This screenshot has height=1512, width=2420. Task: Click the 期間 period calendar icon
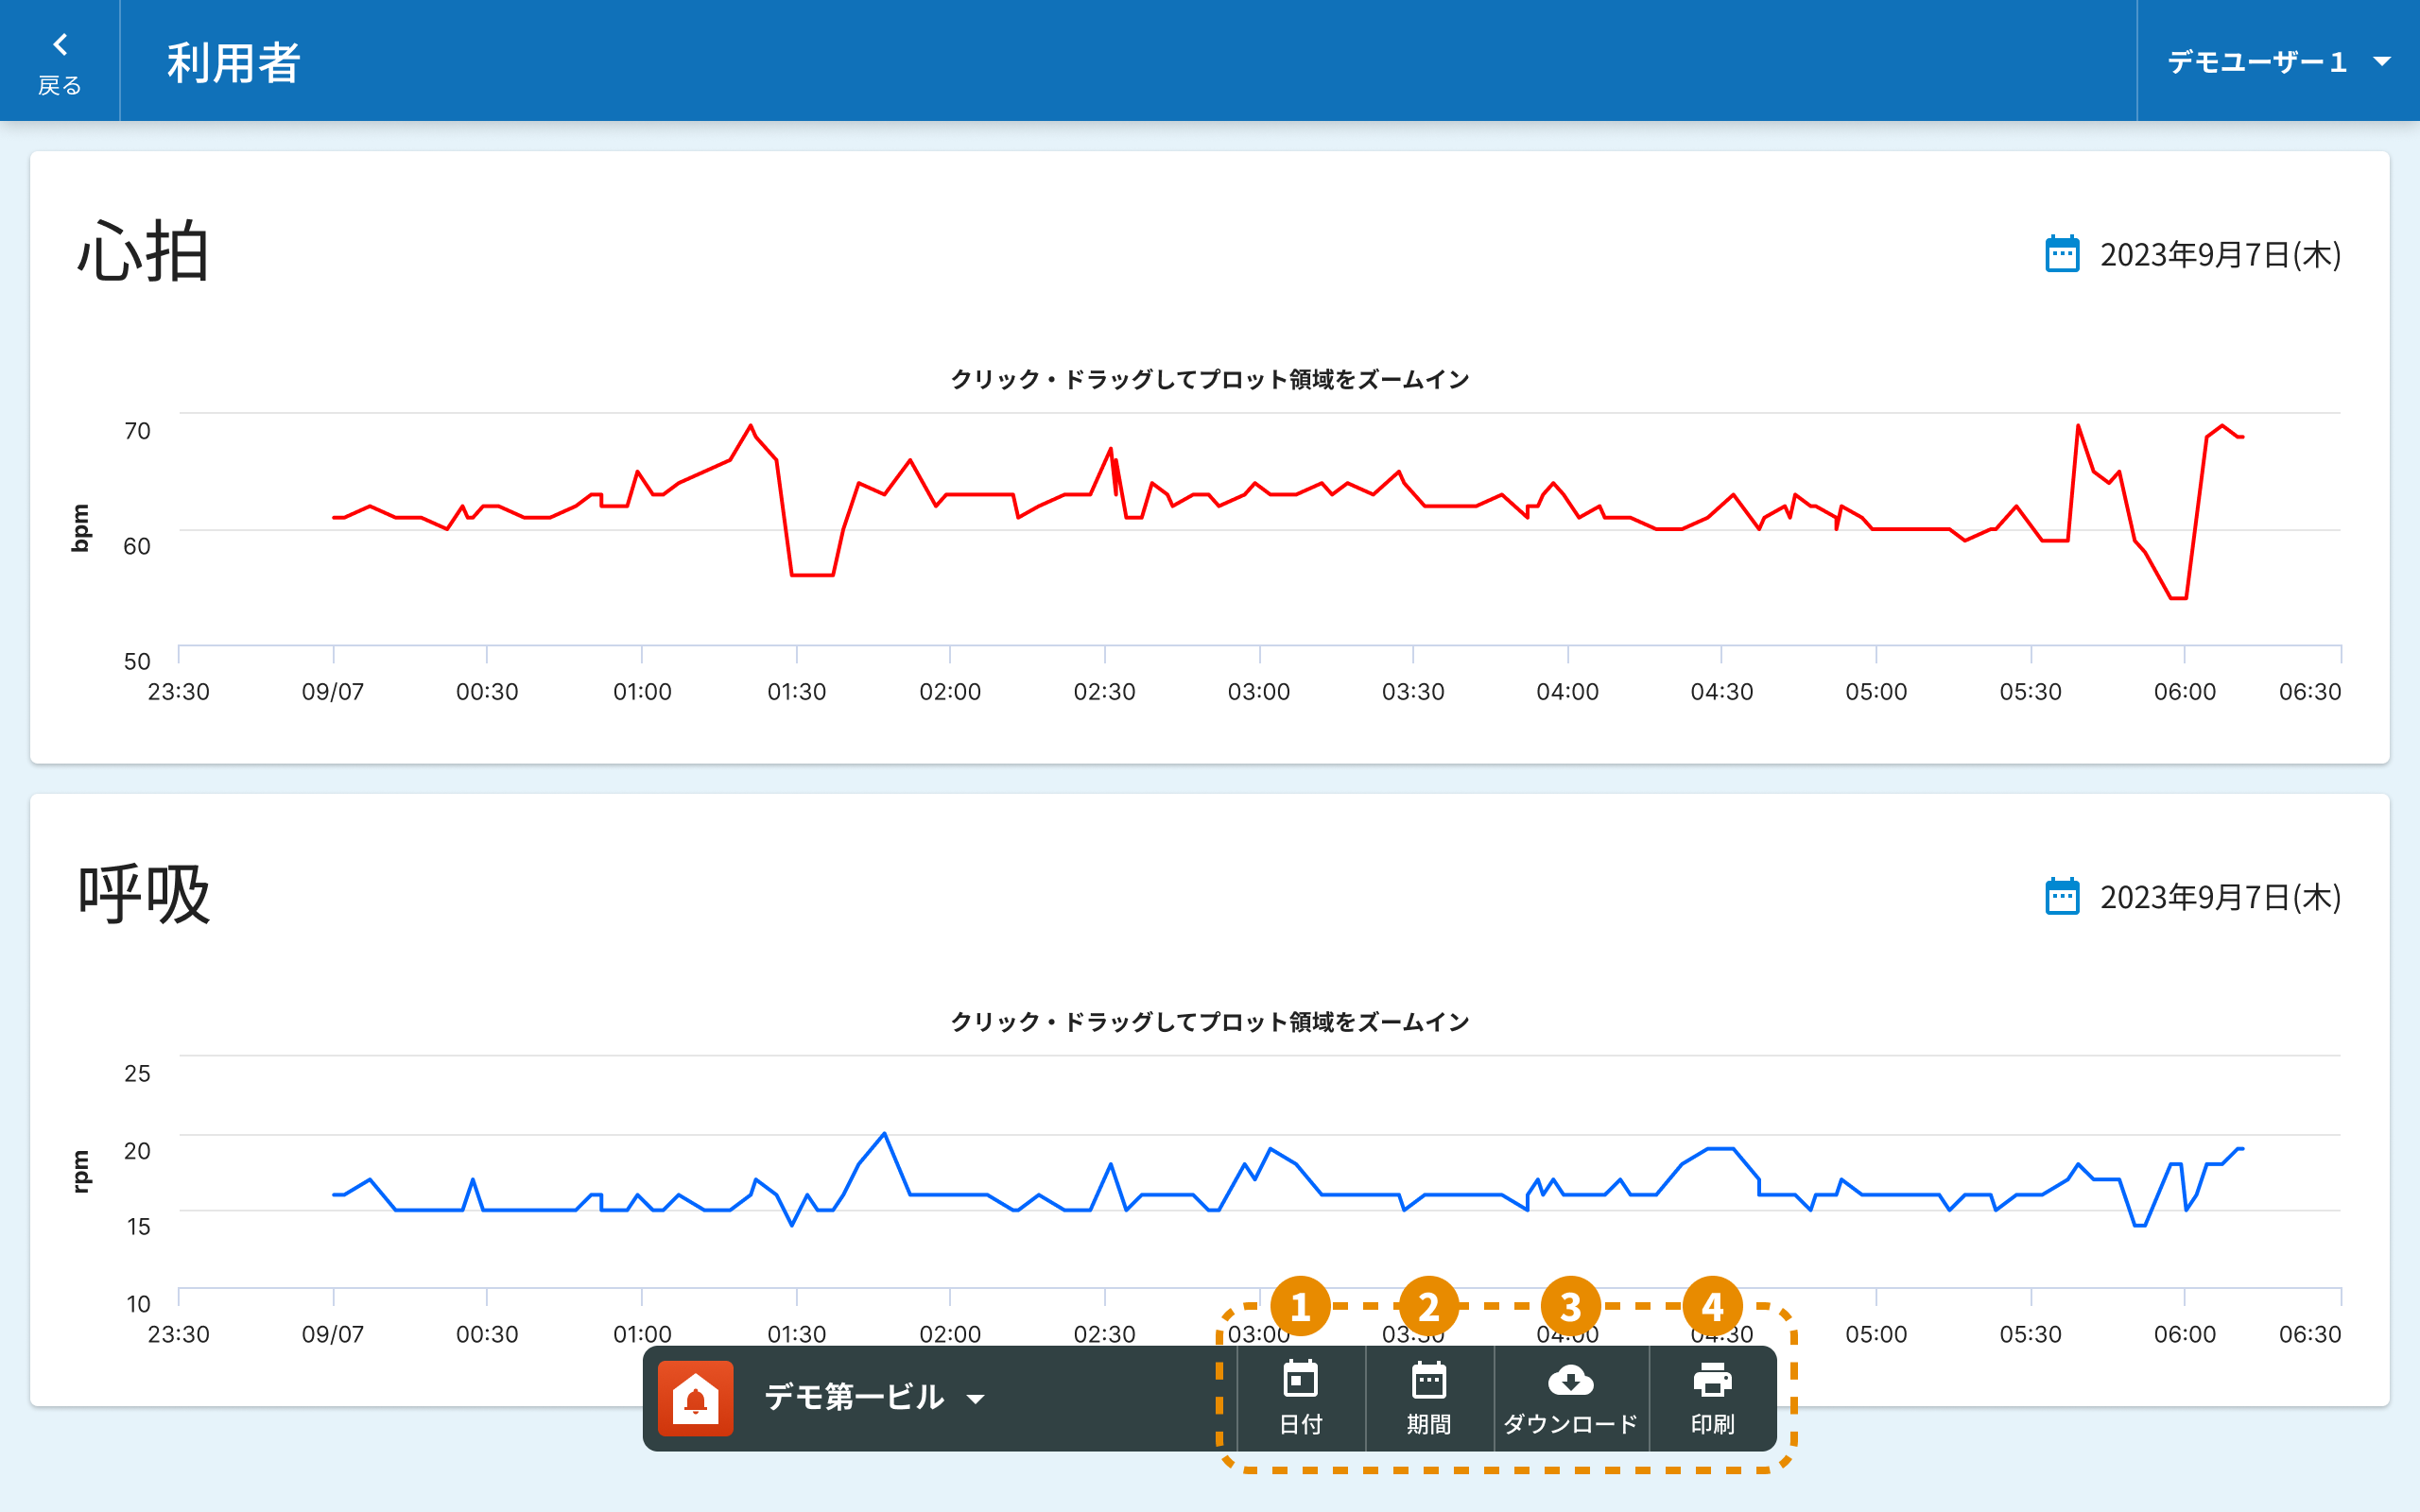click(1429, 1382)
